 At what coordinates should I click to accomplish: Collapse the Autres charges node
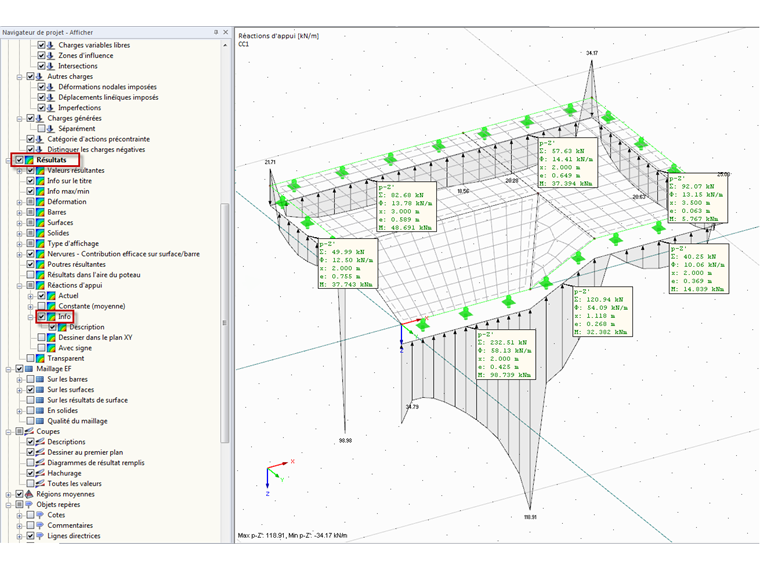tap(19, 76)
